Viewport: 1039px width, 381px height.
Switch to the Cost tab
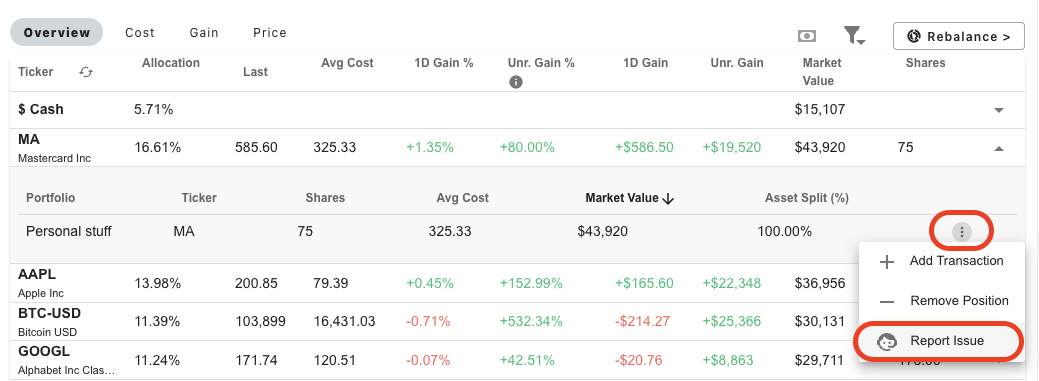click(x=140, y=32)
